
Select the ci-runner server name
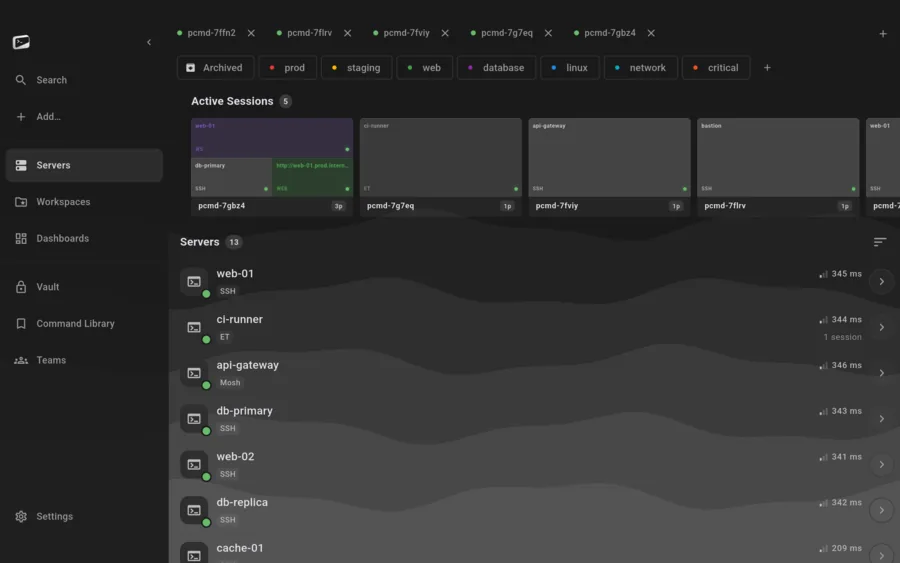239,320
